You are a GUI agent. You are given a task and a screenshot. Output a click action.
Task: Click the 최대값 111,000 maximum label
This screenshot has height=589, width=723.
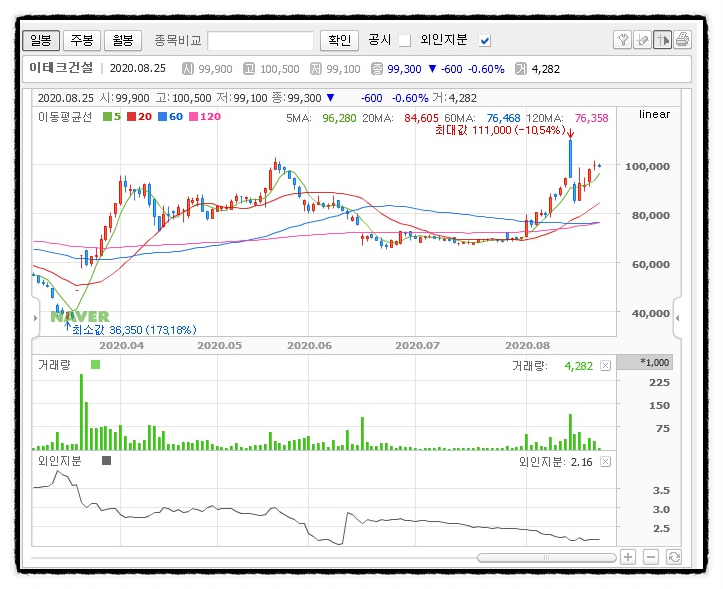coord(500,130)
